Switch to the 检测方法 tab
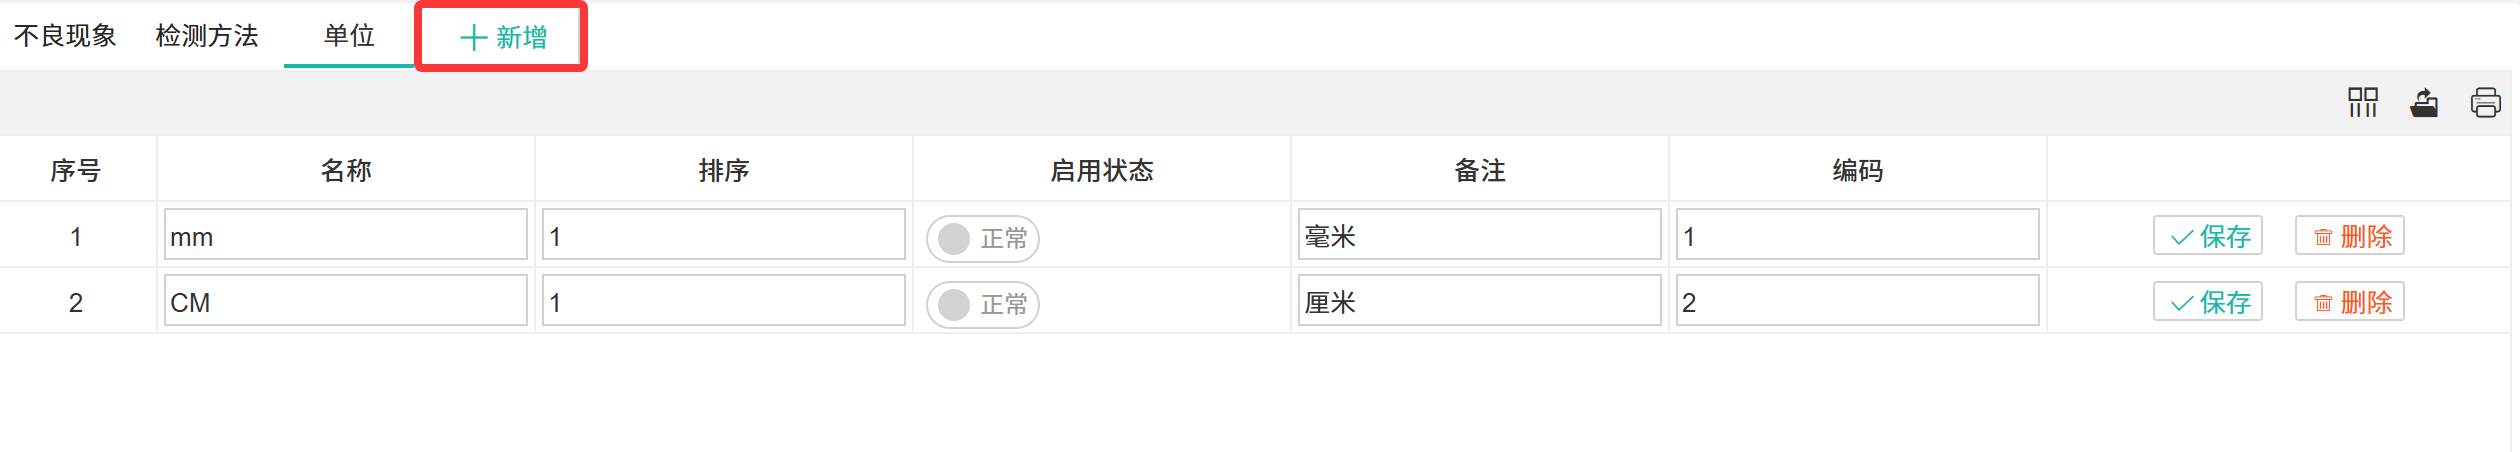Viewport: 2520px width, 452px height. pos(207,36)
